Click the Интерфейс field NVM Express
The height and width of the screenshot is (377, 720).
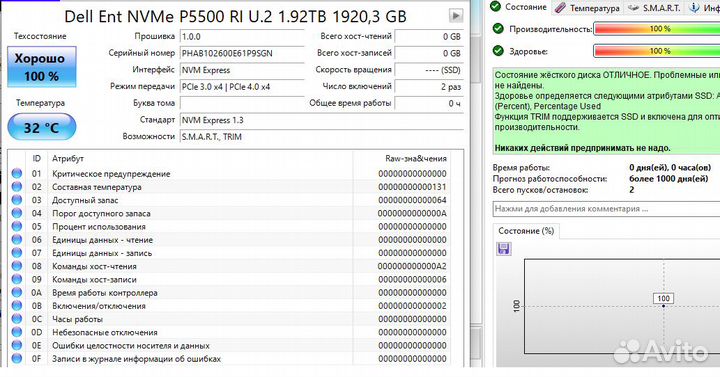[242, 70]
